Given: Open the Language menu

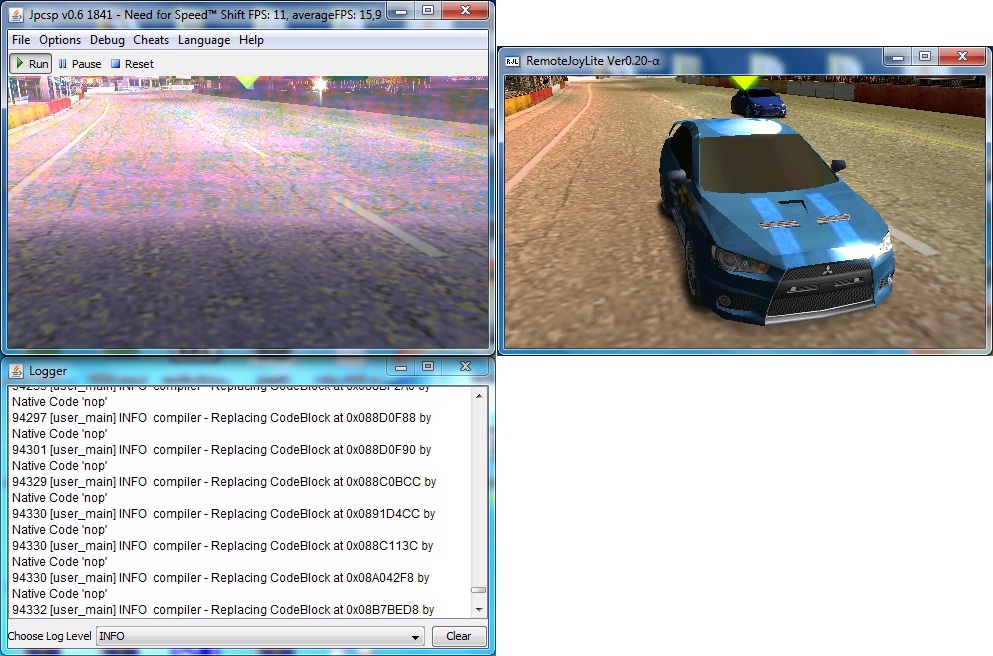Looking at the screenshot, I should [204, 40].
